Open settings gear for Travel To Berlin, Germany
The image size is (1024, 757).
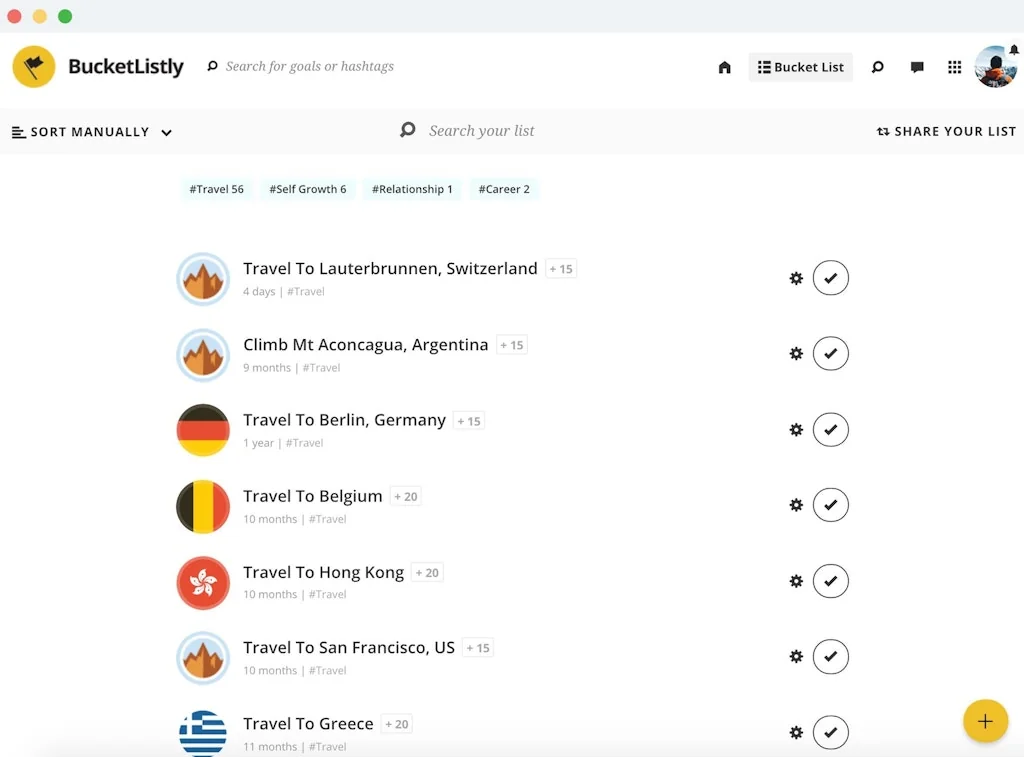click(796, 429)
